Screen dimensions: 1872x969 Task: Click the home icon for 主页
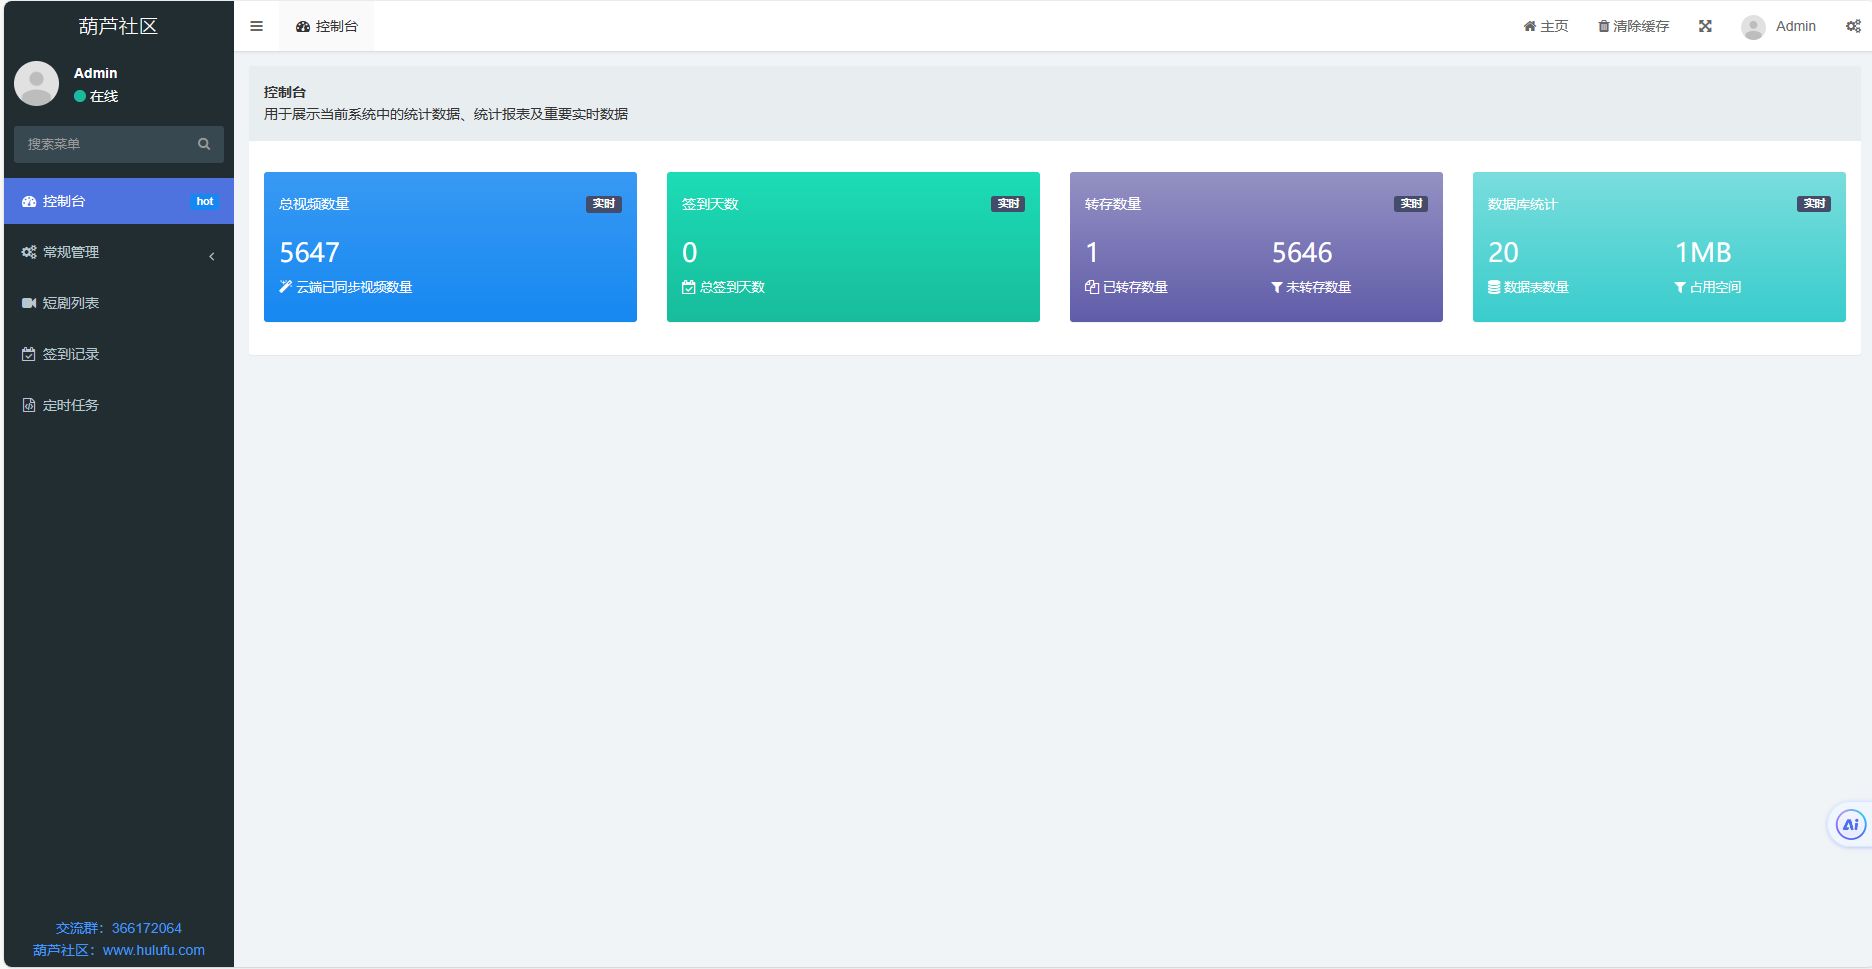pos(1529,26)
